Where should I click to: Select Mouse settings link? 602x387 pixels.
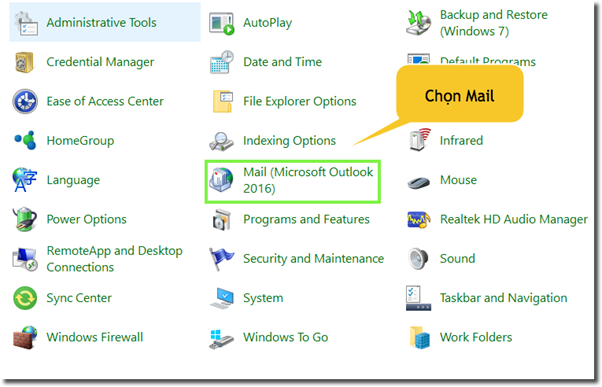coord(458,180)
